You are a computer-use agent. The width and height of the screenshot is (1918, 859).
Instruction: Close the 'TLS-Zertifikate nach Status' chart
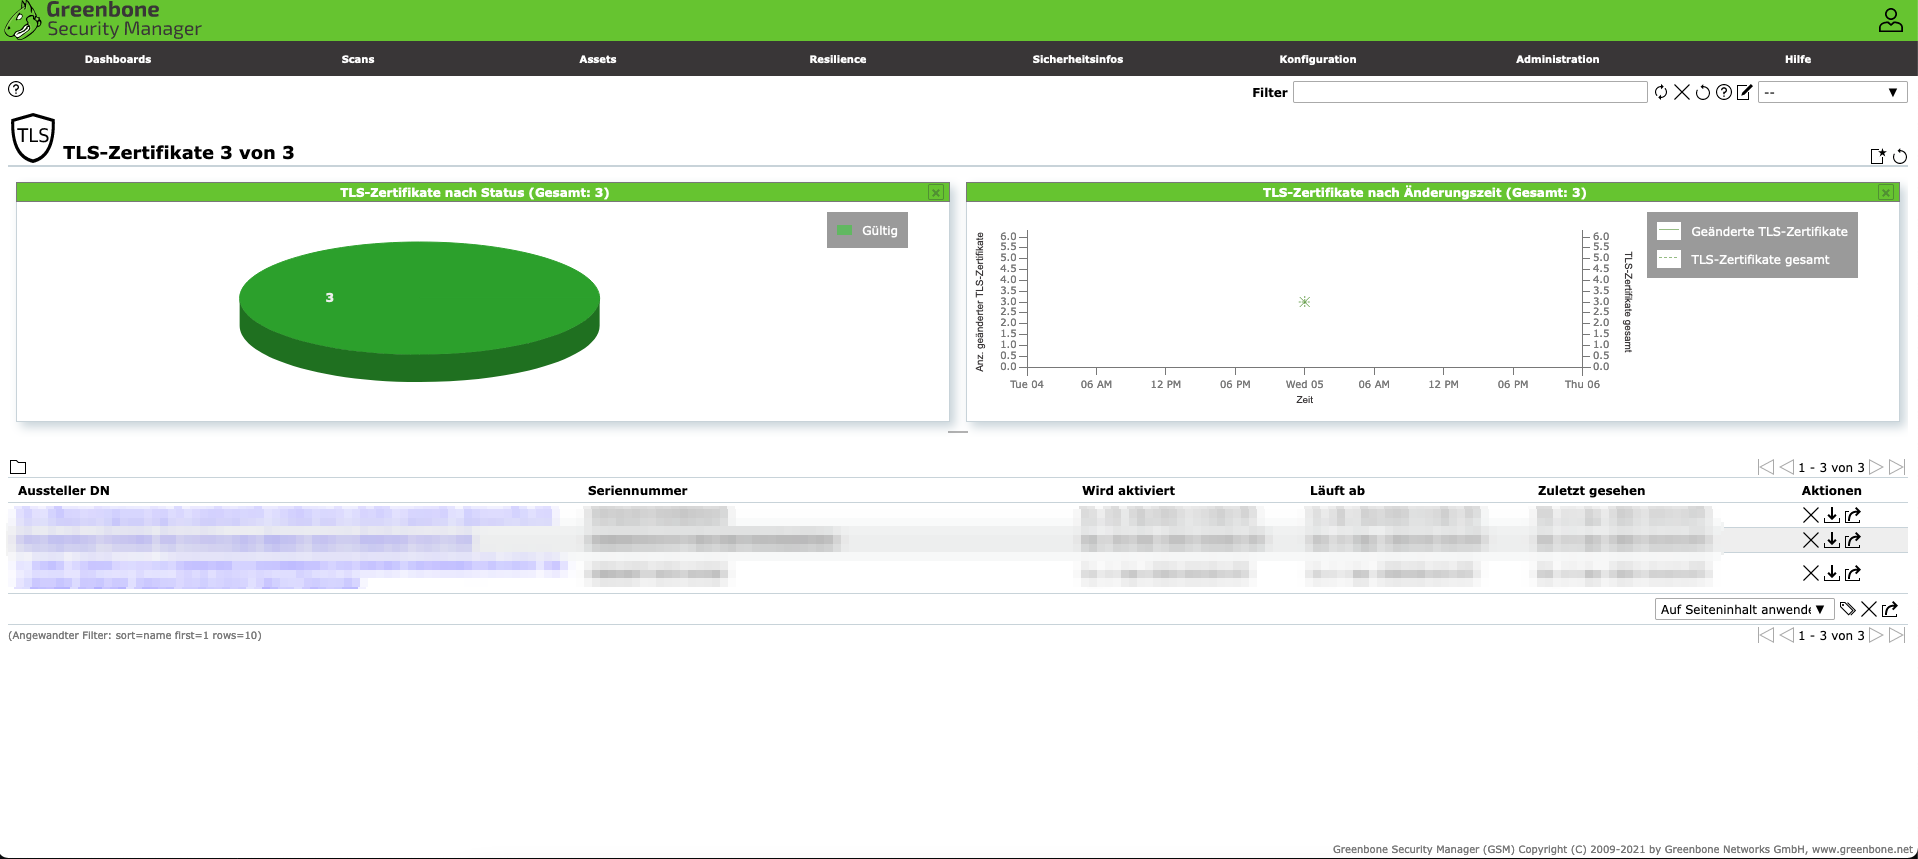pyautogui.click(x=936, y=192)
